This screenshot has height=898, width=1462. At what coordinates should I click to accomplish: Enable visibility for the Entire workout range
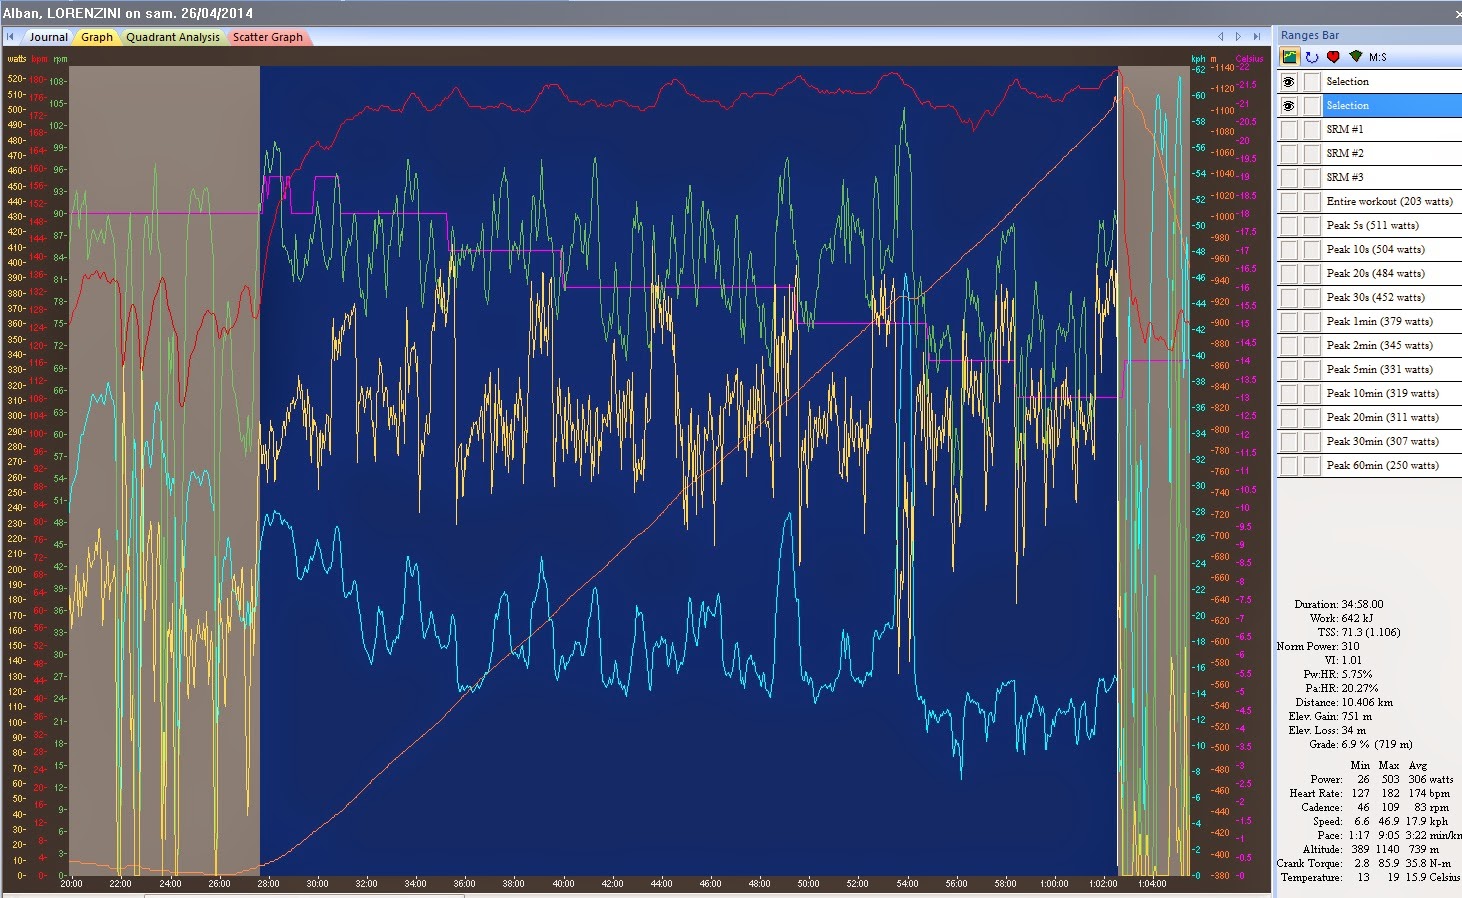tap(1289, 202)
